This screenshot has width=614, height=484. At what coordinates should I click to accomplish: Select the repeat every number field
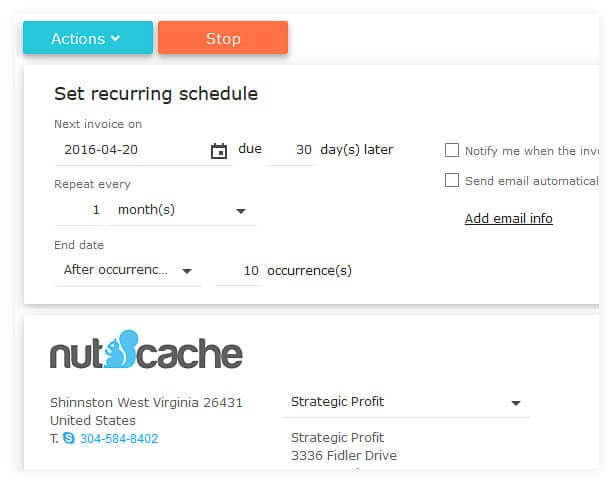pyautogui.click(x=79, y=210)
